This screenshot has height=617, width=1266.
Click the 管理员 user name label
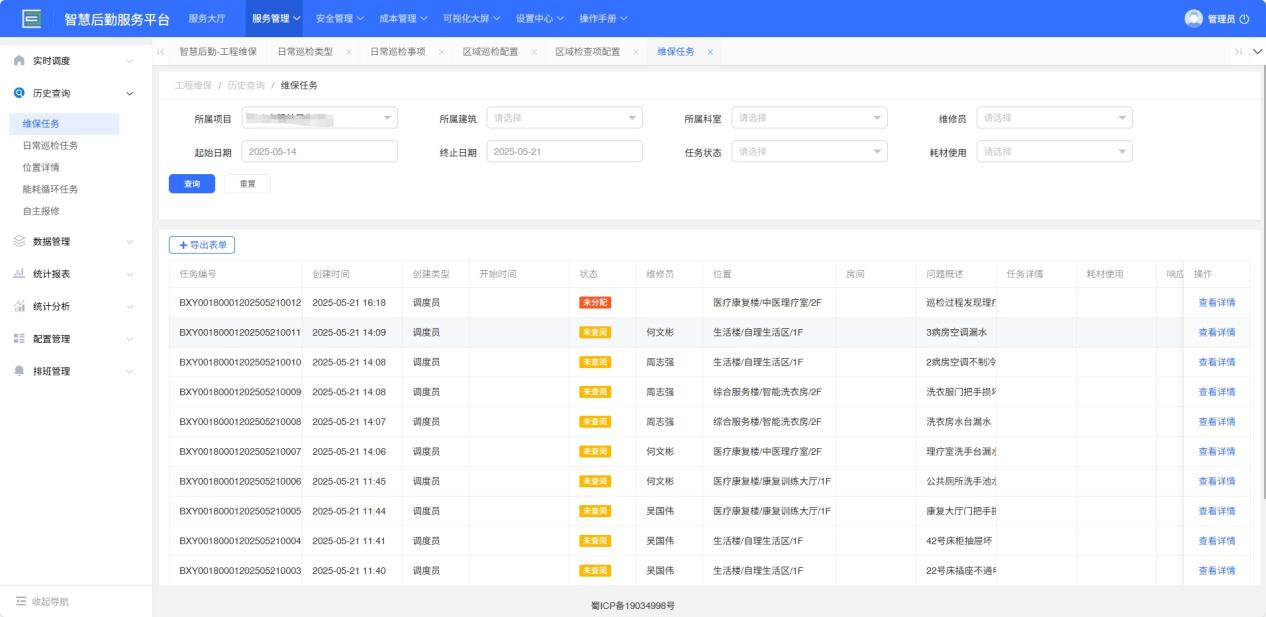pos(1221,19)
